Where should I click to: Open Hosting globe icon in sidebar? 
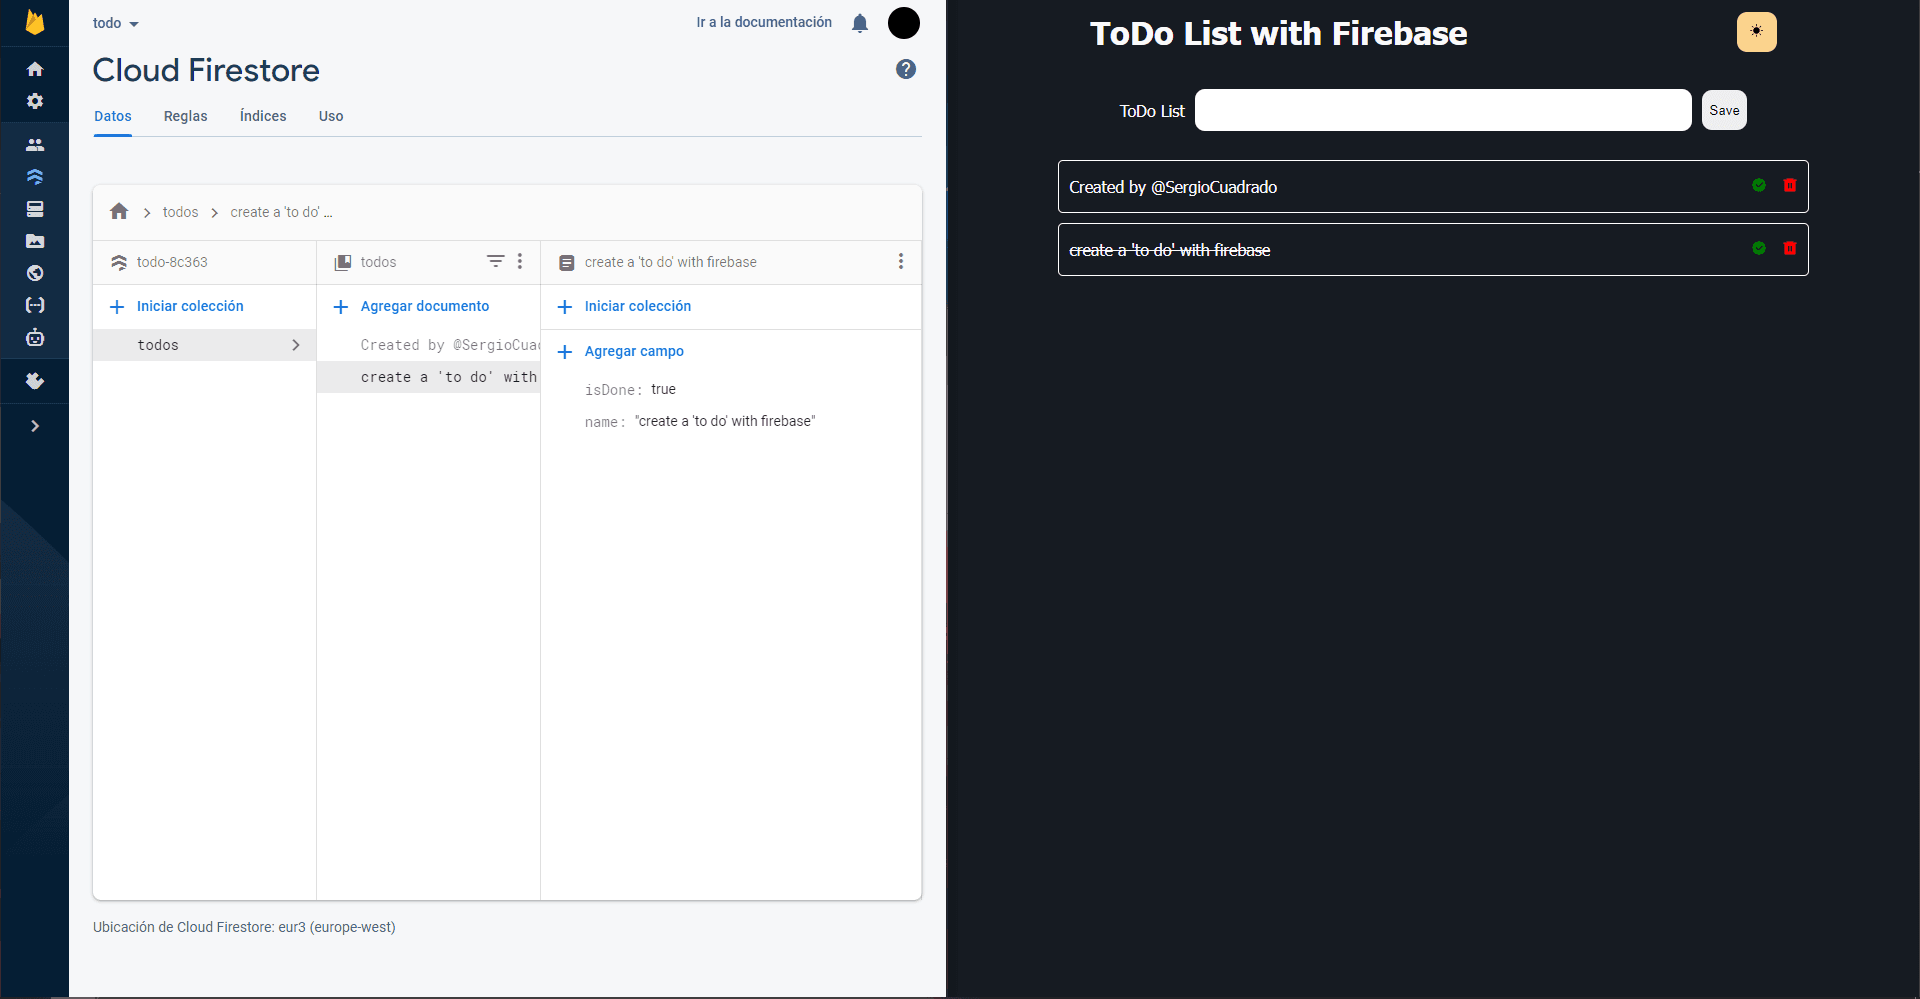35,273
